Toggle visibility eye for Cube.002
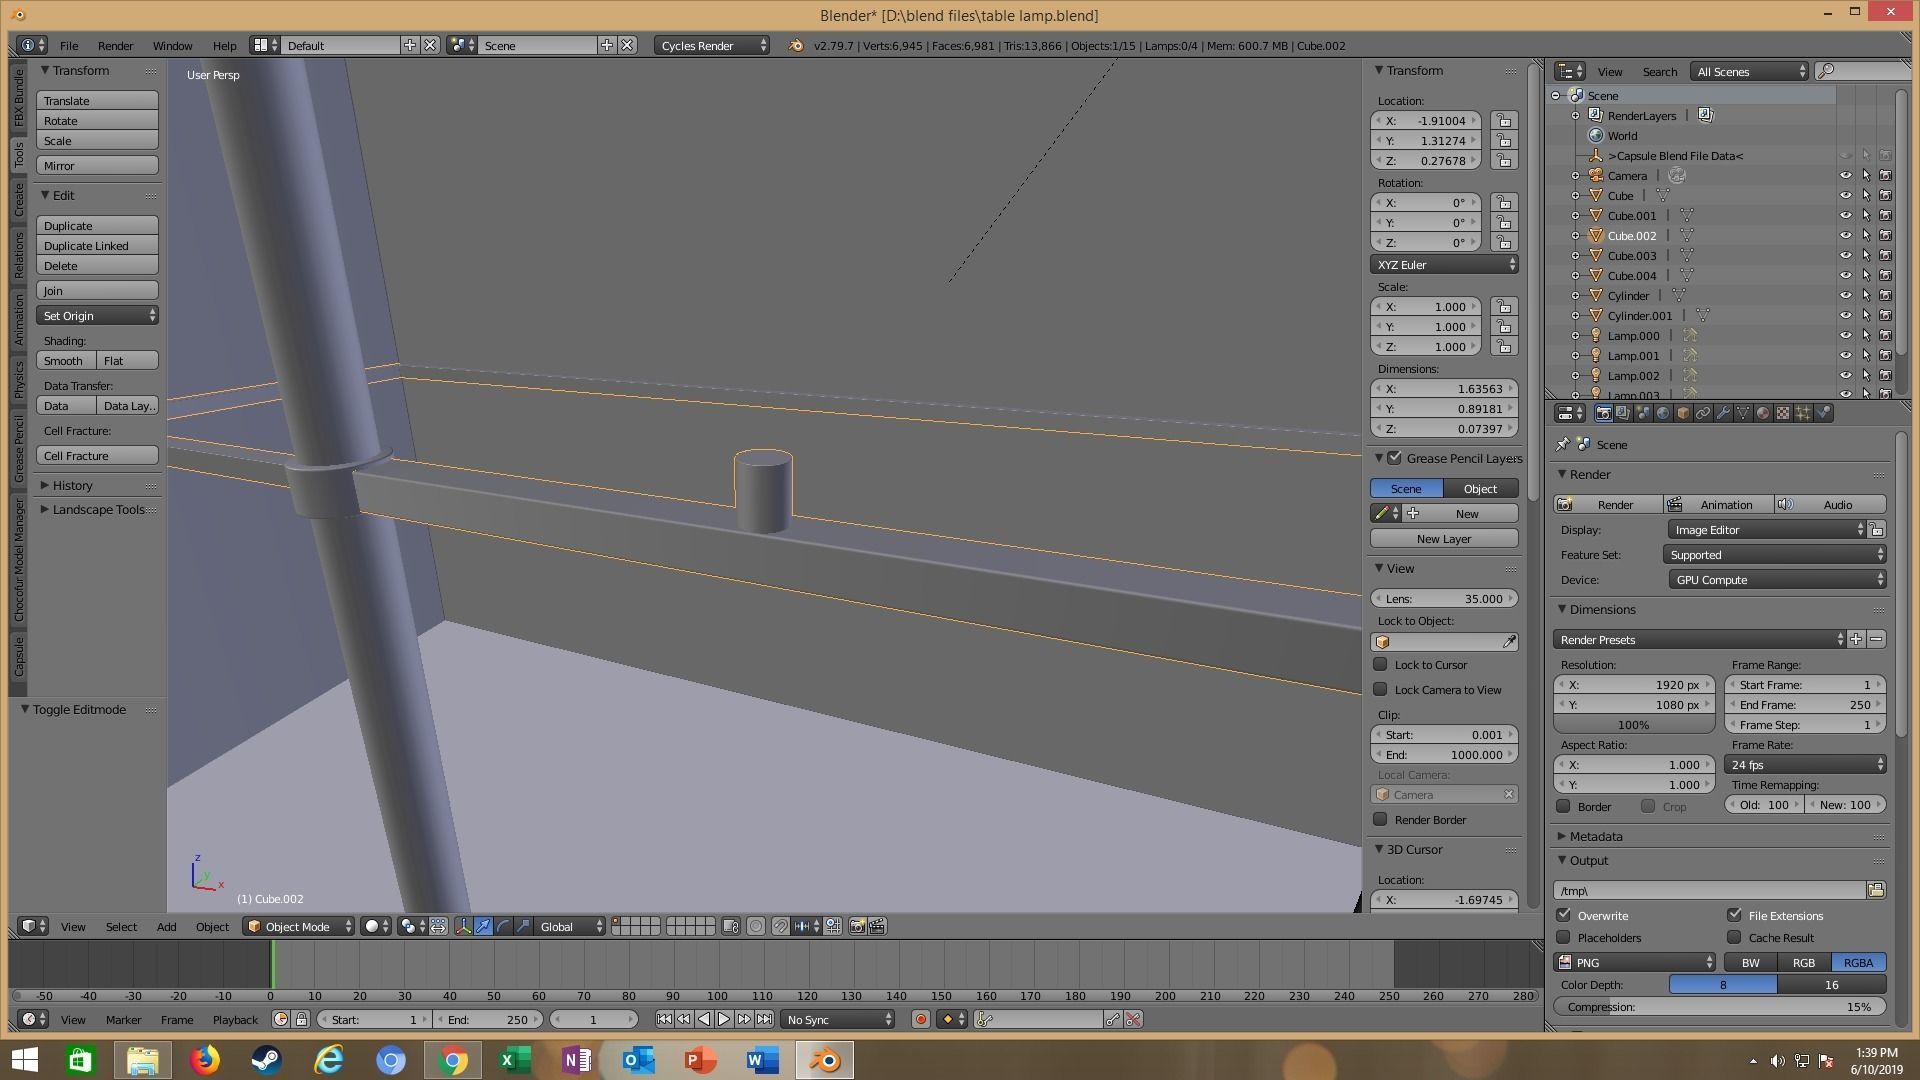This screenshot has height=1080, width=1920. (x=1846, y=236)
